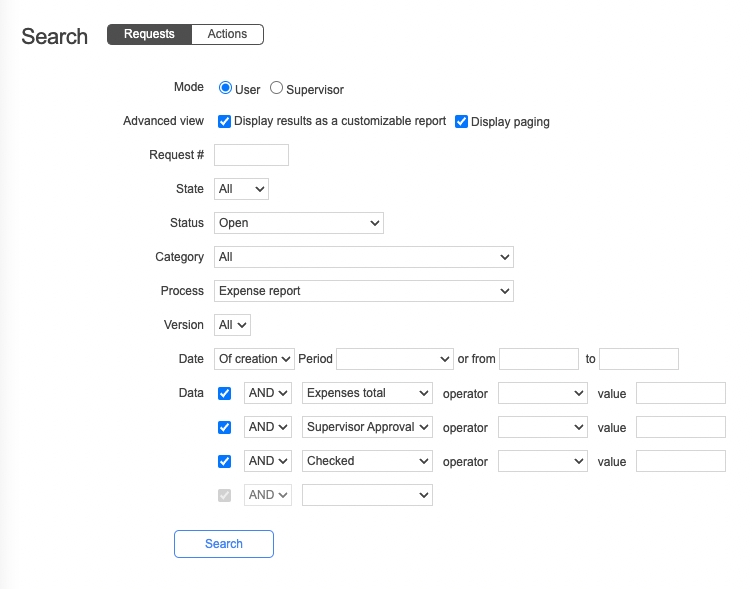Toggle the Display paging checkbox
The height and width of the screenshot is (589, 752).
pos(461,122)
